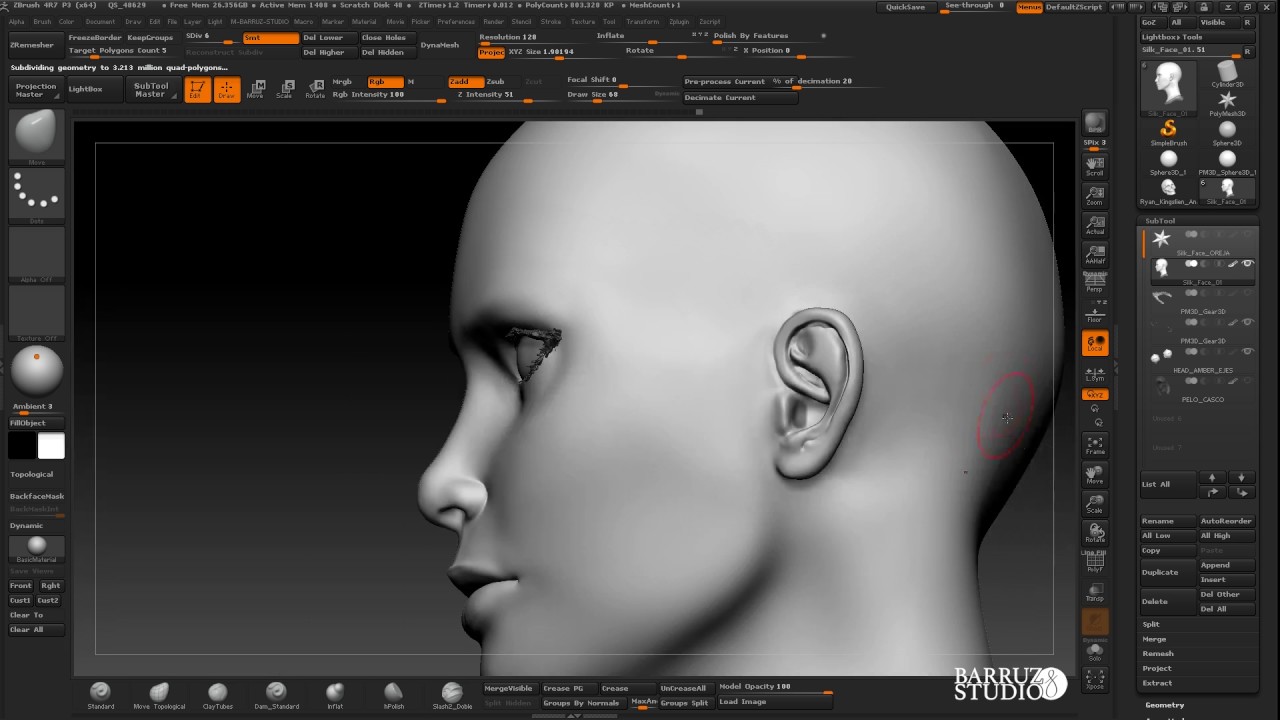Select the Inflat brush

pos(335,696)
